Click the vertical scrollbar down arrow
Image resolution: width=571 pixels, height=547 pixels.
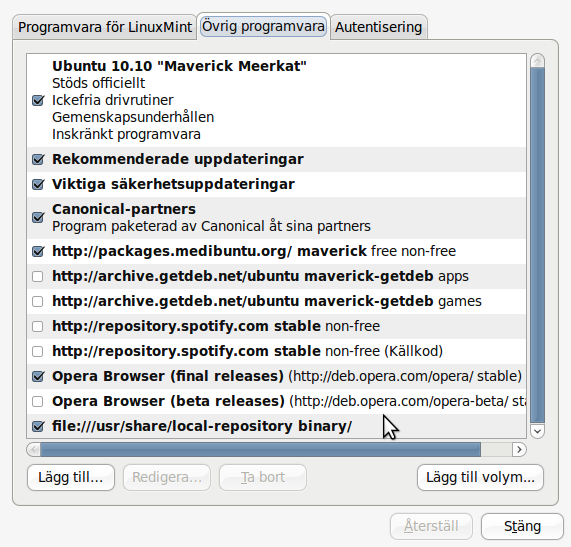(x=537, y=431)
